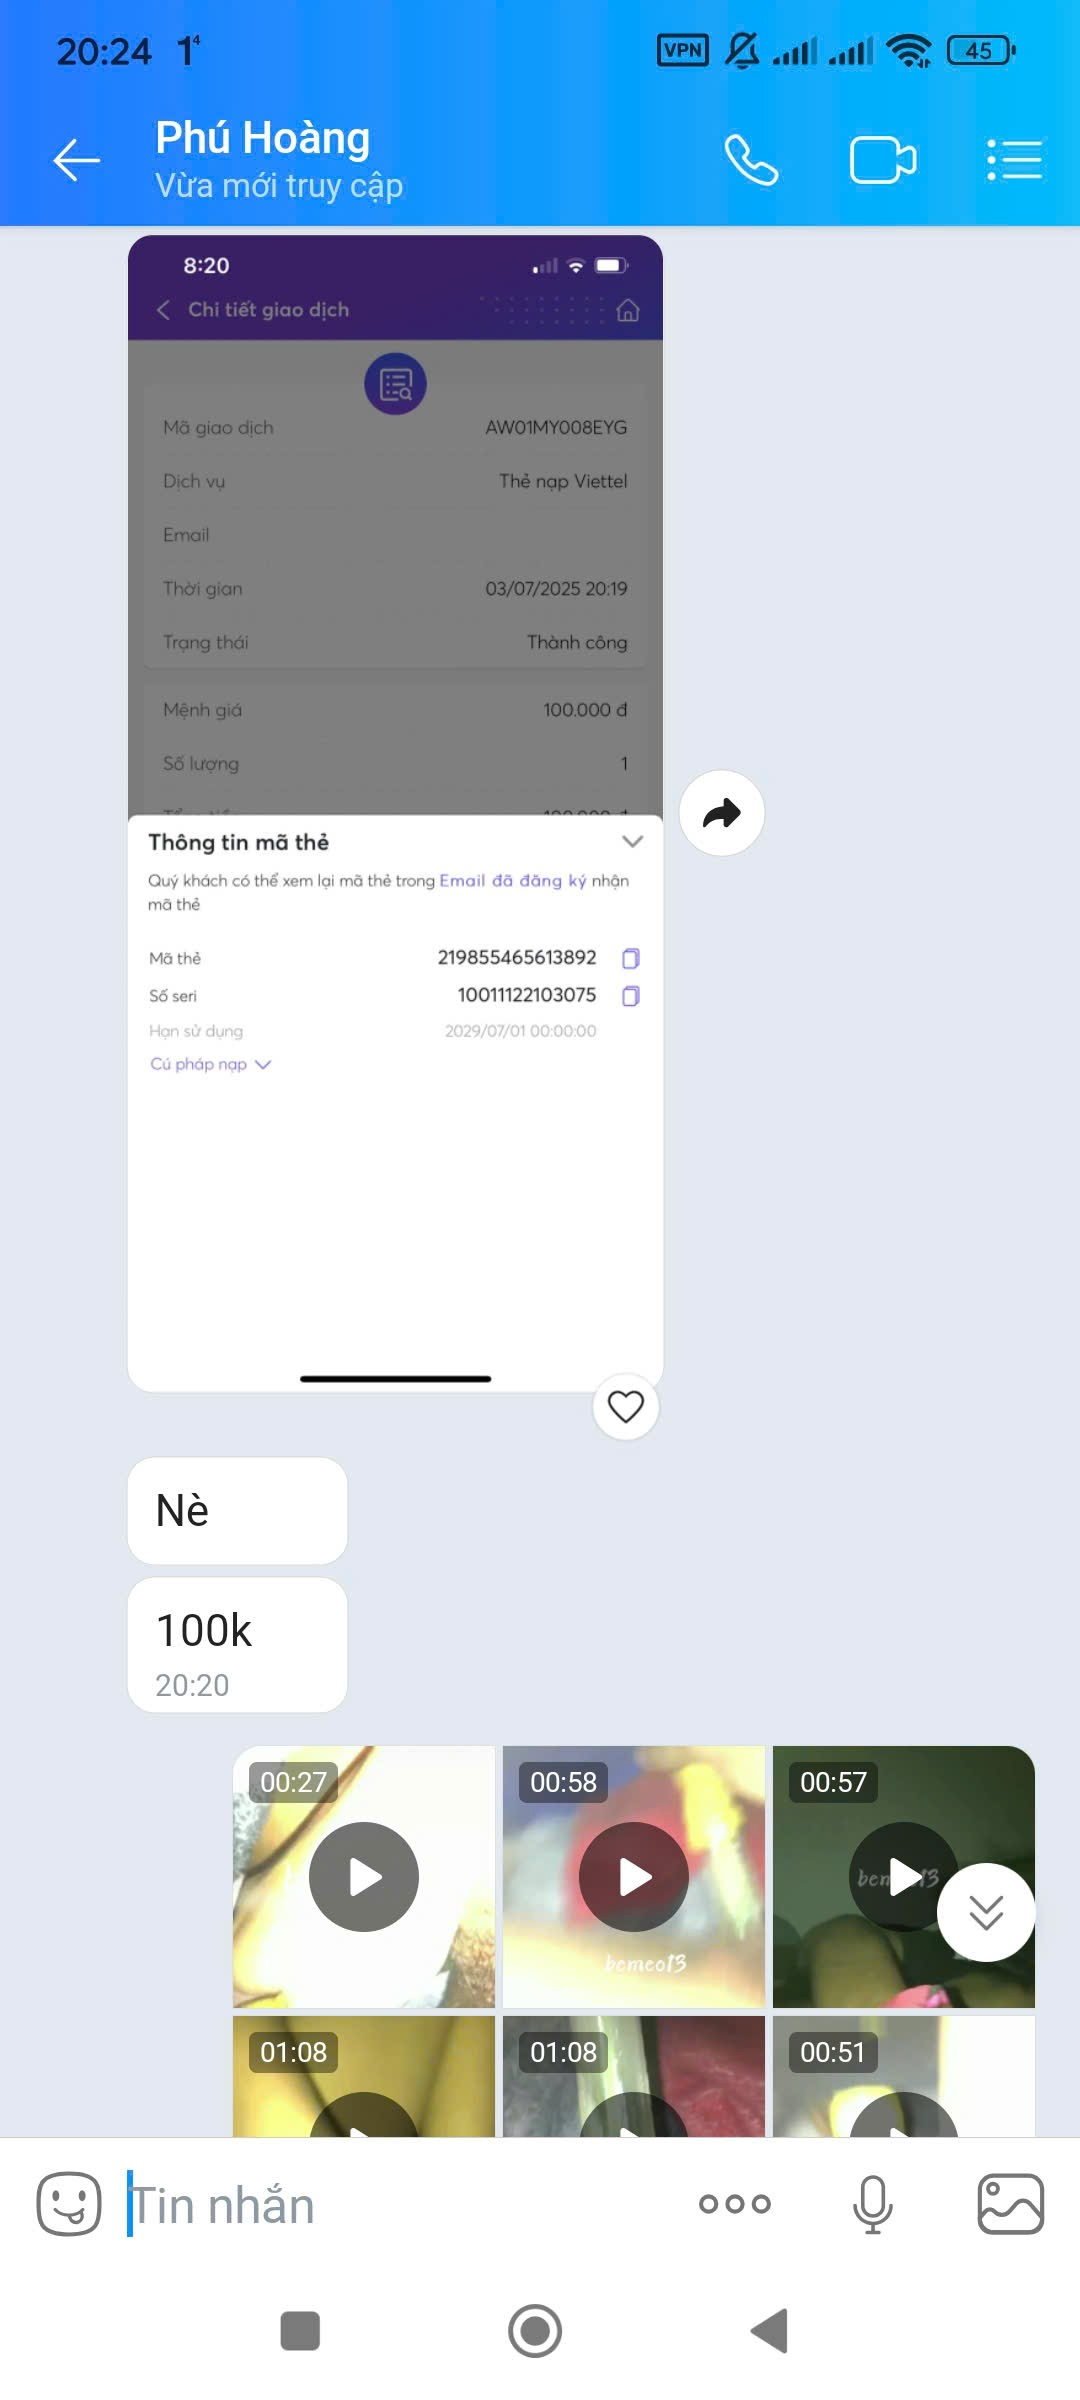Start a video call

click(882, 160)
